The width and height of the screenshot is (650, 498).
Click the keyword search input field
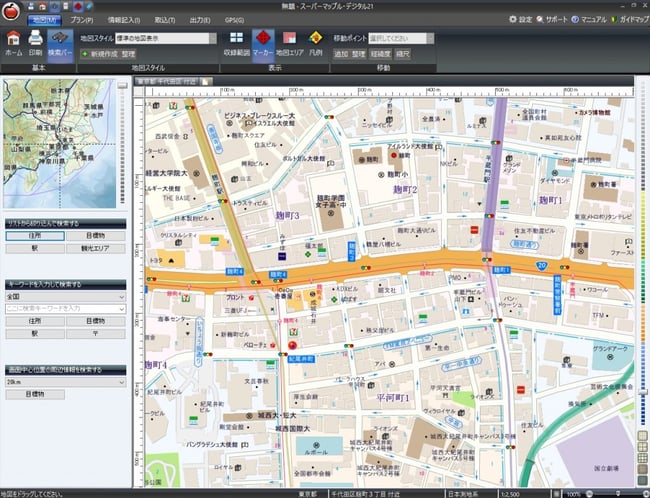point(60,308)
